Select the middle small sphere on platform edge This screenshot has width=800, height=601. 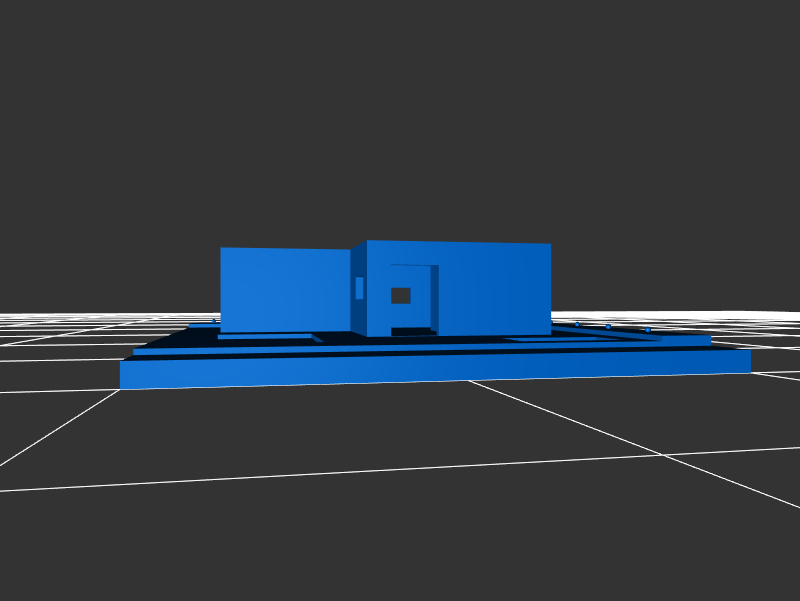[x=608, y=326]
